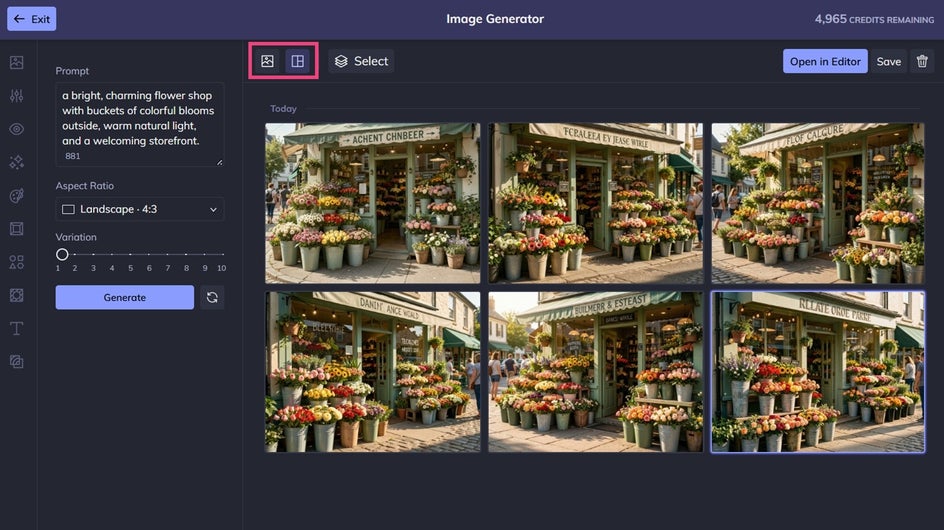Select the flower shop image signed ACHENT CHNBEER
944x530 pixels.
373,203
